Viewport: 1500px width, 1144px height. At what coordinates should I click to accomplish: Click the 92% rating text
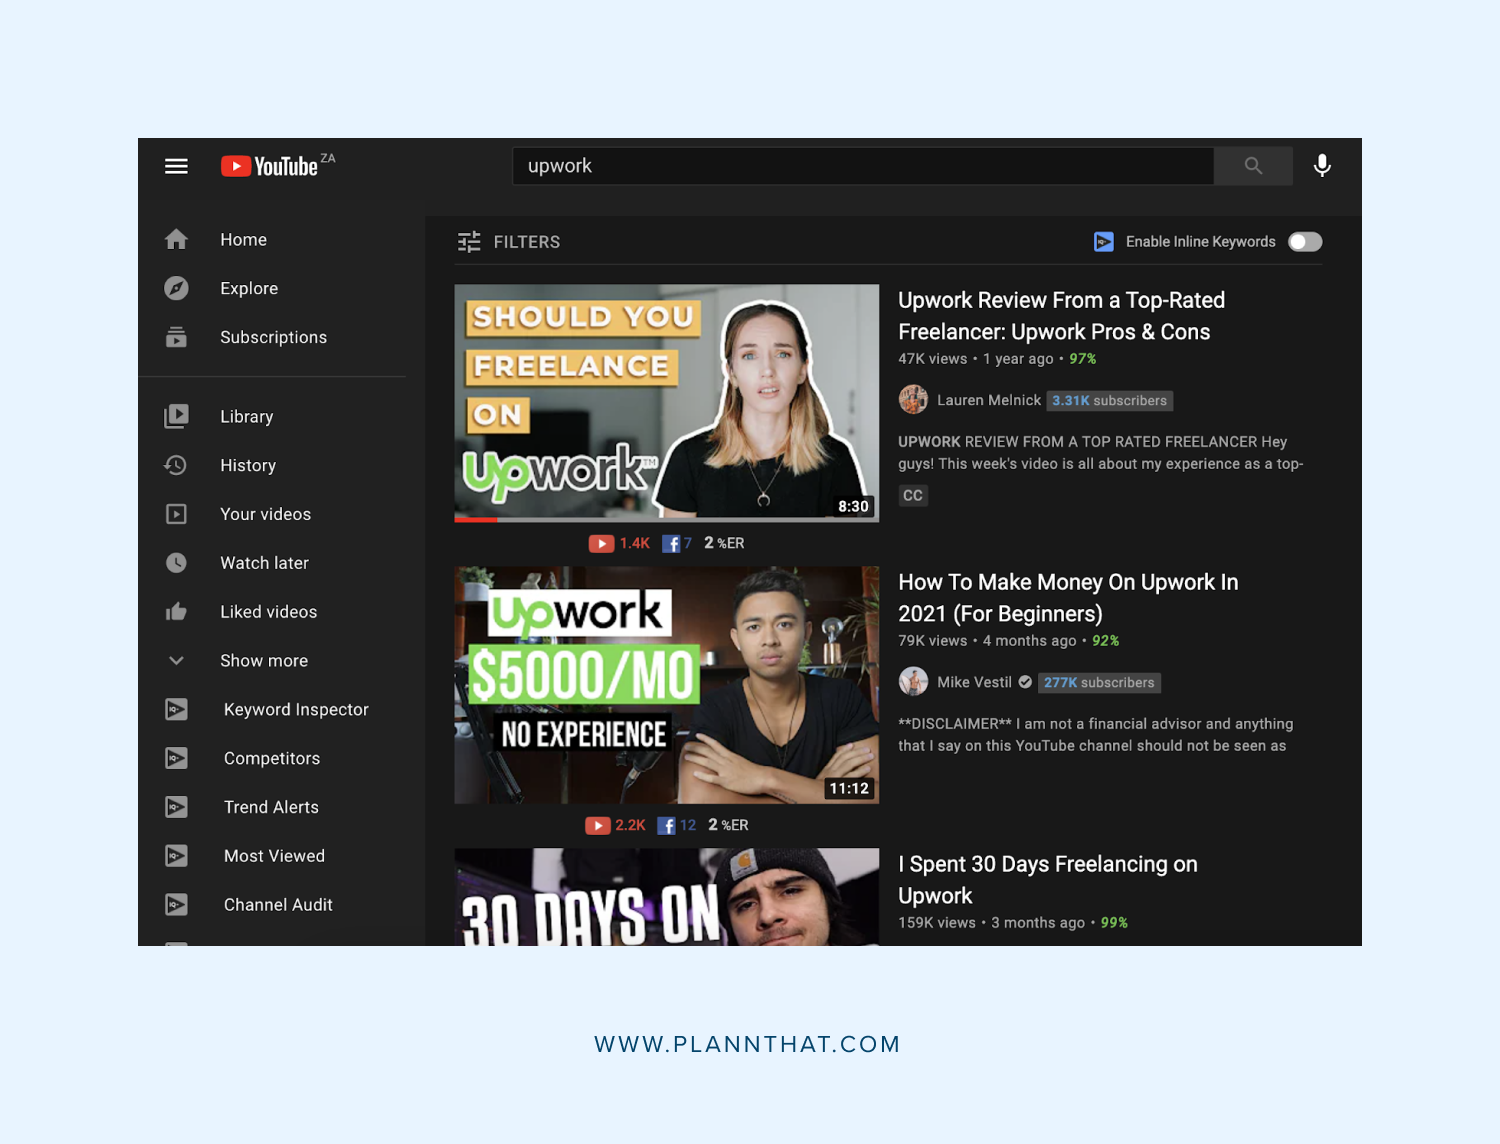1106,641
